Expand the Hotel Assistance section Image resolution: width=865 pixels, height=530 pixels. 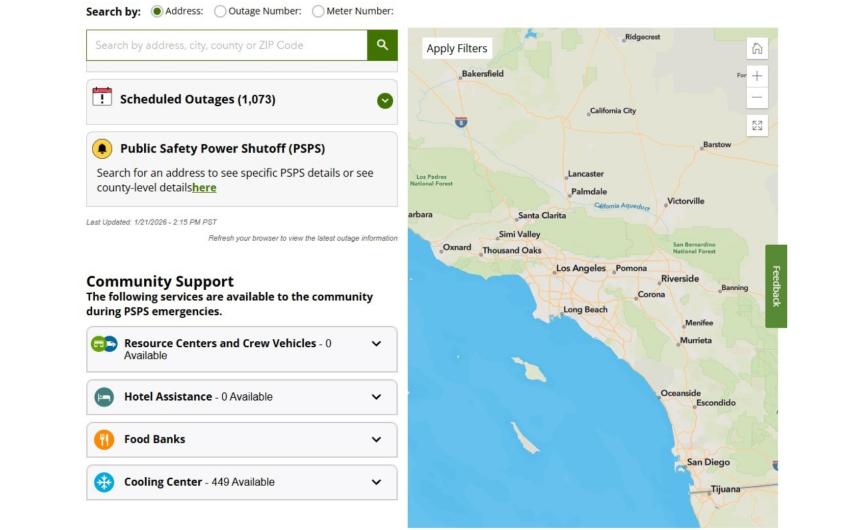click(376, 397)
